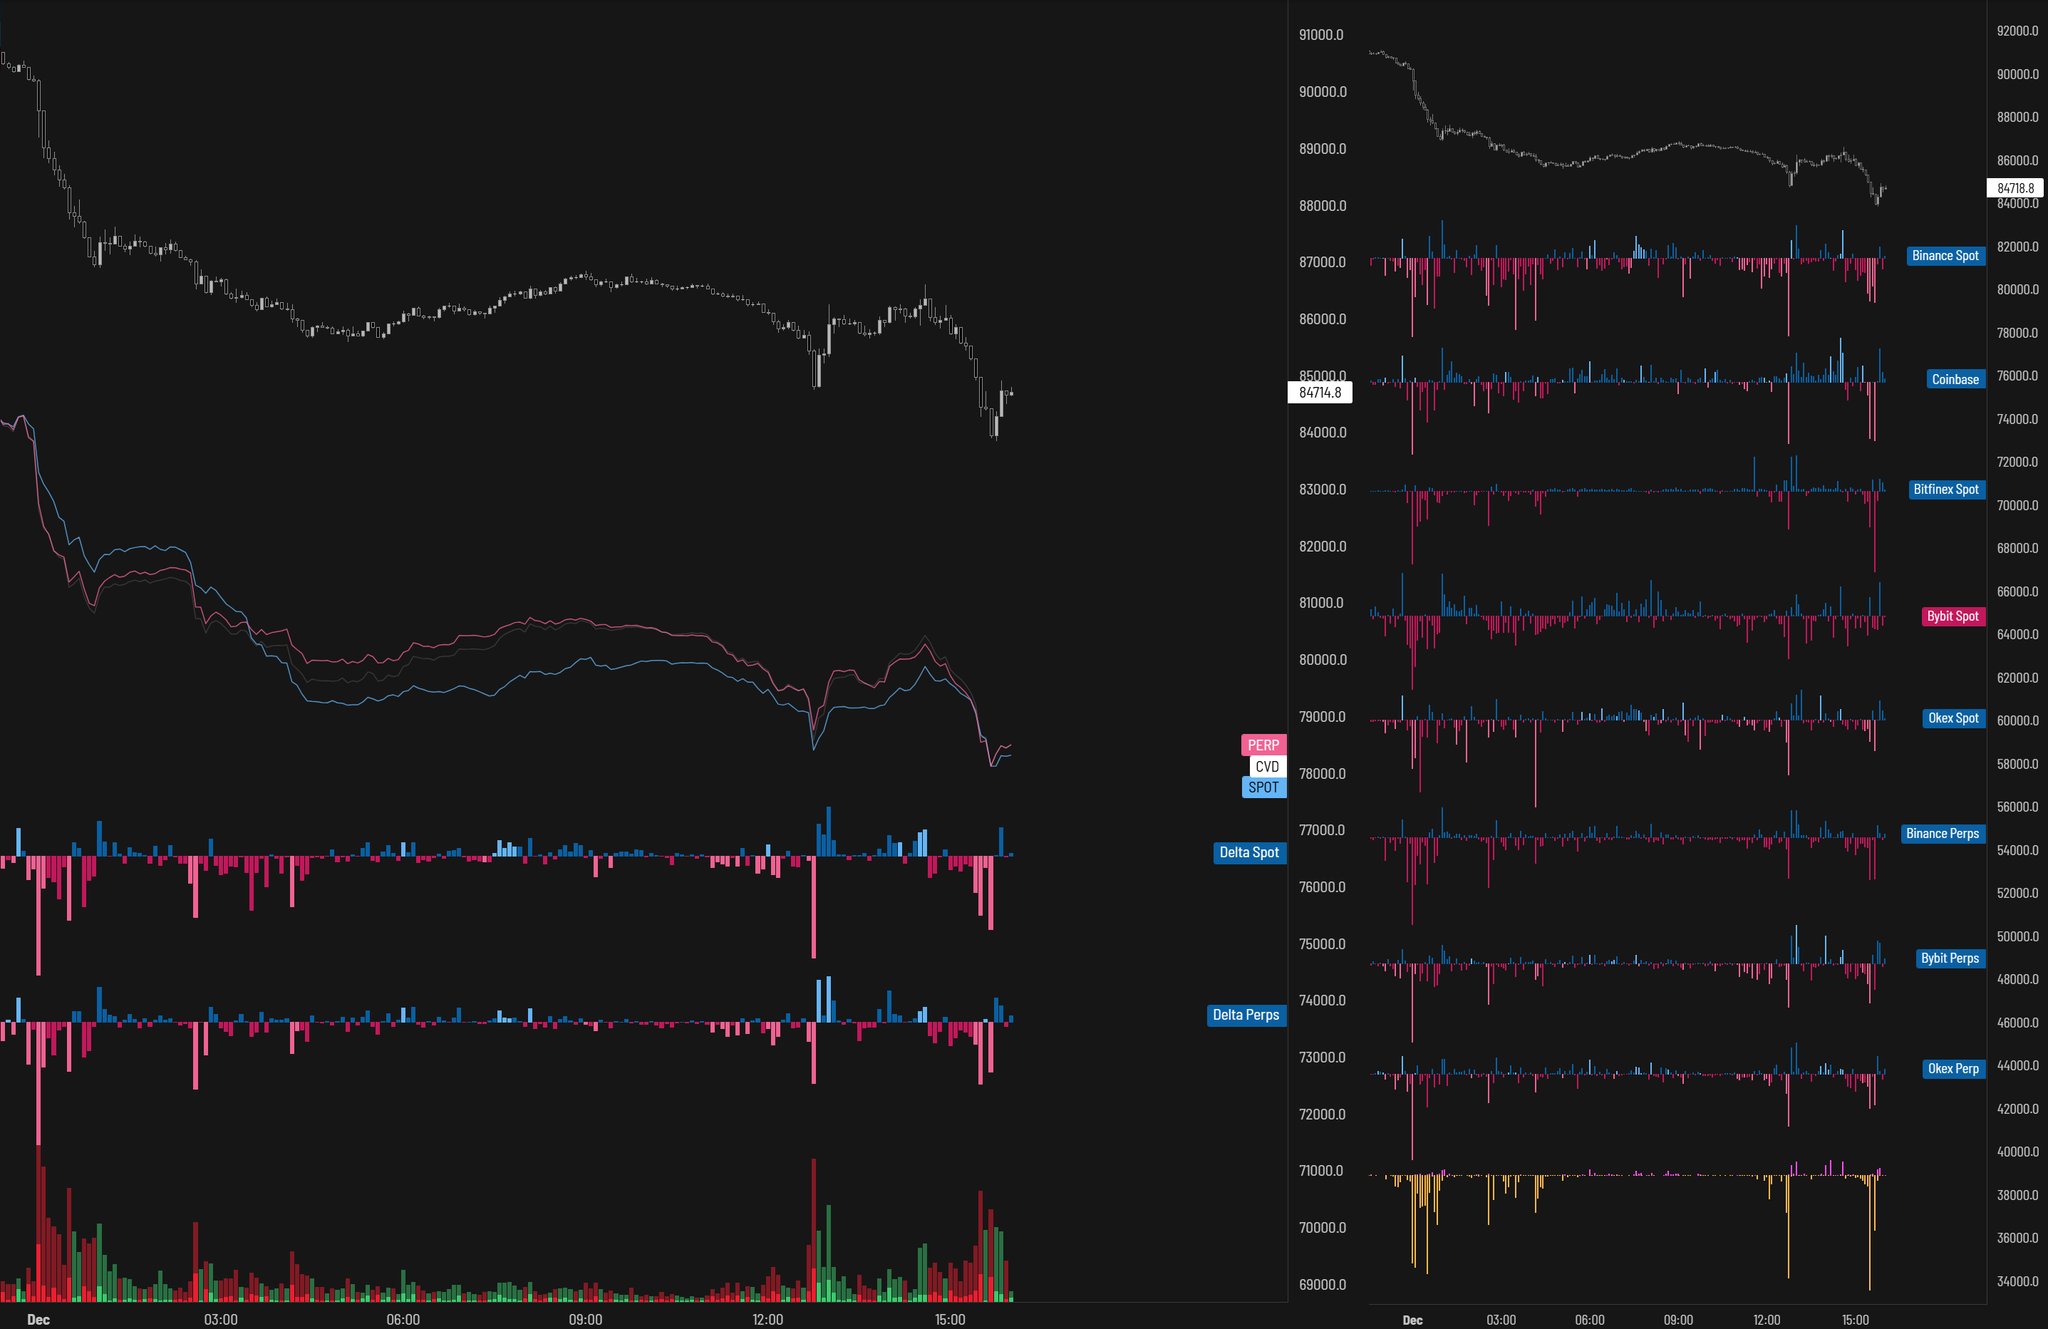Click the Bybit Spot pane label

pos(1952,616)
